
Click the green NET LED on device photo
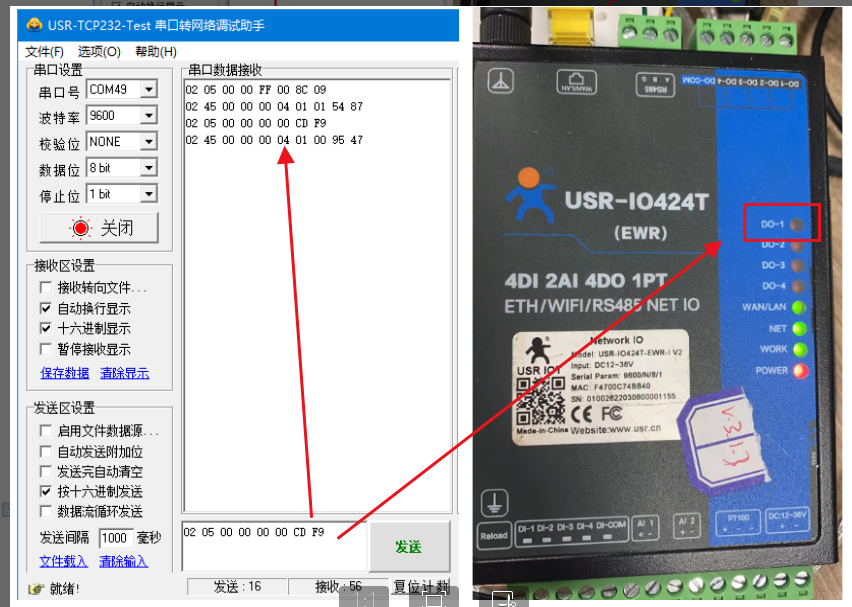[799, 329]
